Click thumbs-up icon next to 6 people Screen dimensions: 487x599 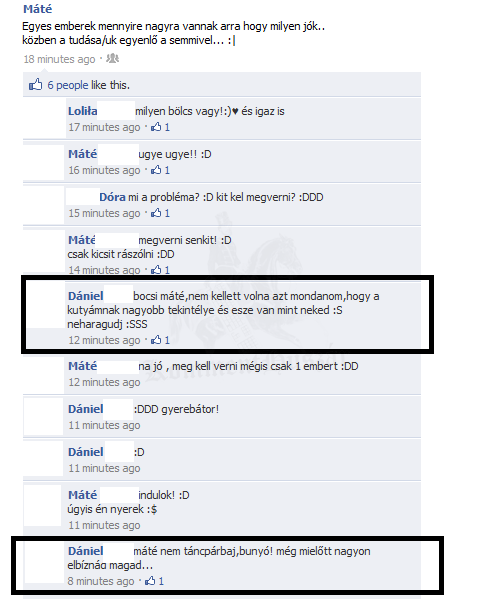point(36,85)
